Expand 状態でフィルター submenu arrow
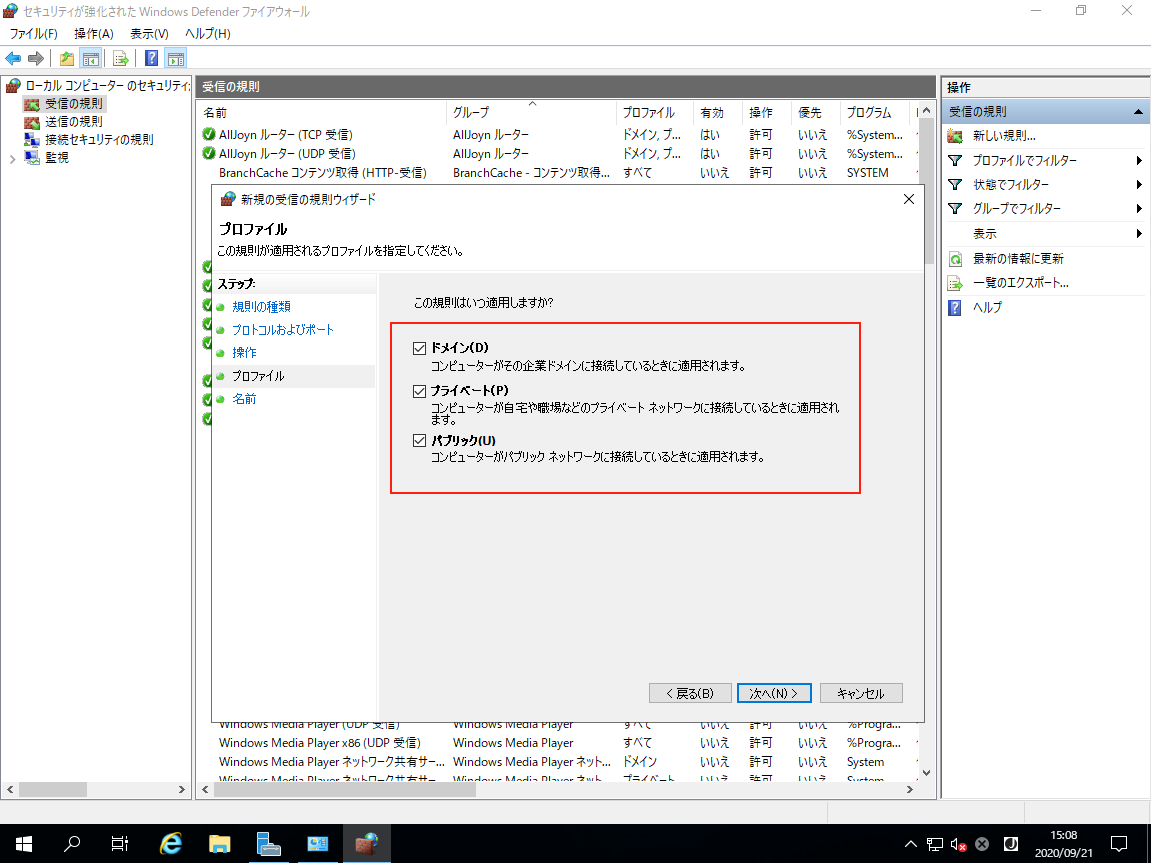1151x863 pixels. pos(1139,185)
